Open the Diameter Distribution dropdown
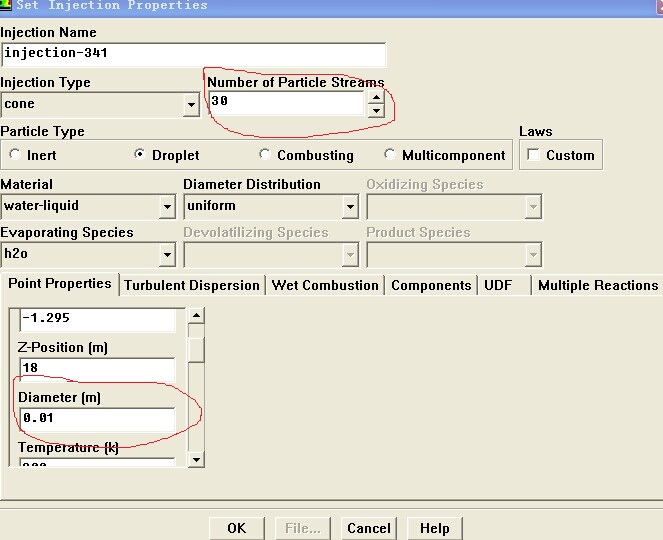This screenshot has width=663, height=540. [349, 207]
